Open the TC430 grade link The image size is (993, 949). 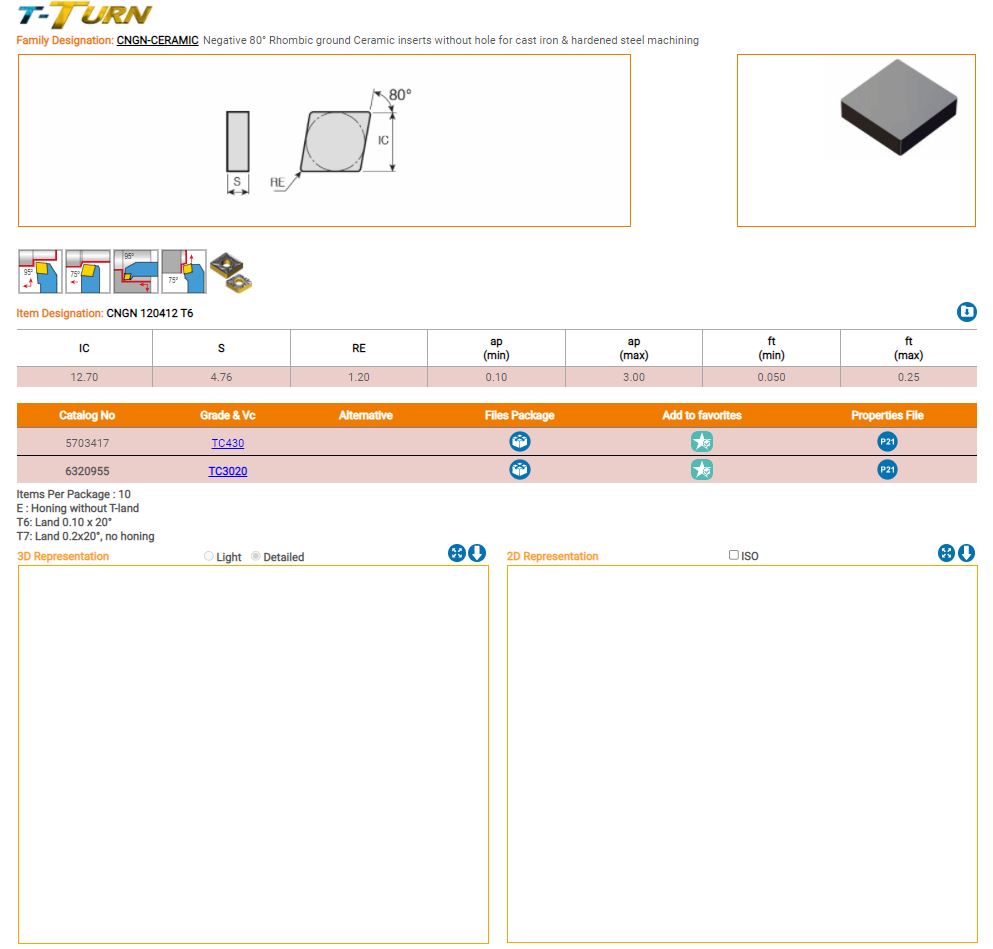coord(227,442)
